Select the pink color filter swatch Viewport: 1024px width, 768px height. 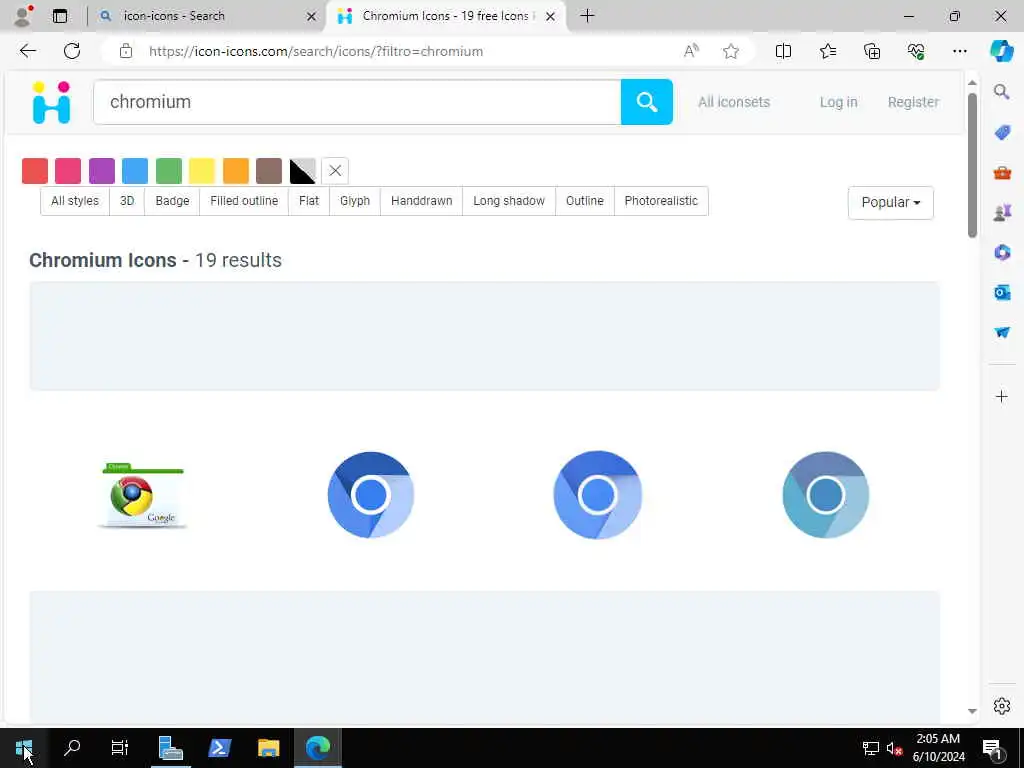(68, 170)
